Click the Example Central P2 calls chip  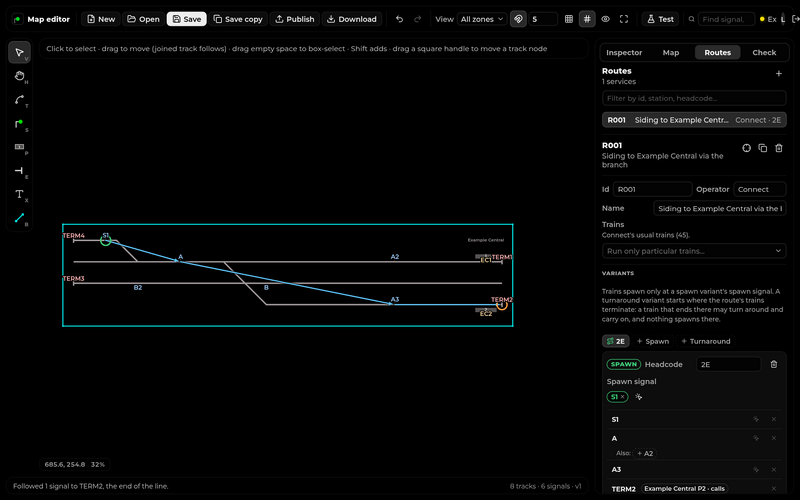tap(684, 489)
